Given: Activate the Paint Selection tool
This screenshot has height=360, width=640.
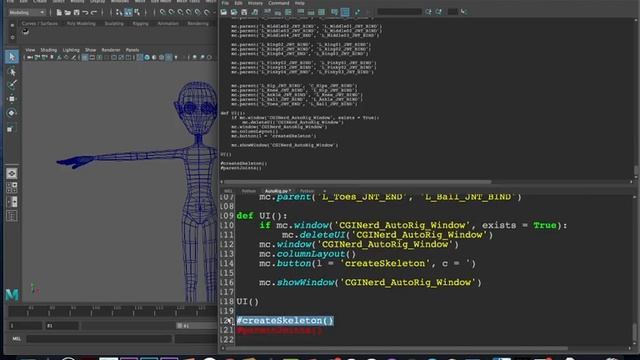Looking at the screenshot, I should tap(12, 84).
